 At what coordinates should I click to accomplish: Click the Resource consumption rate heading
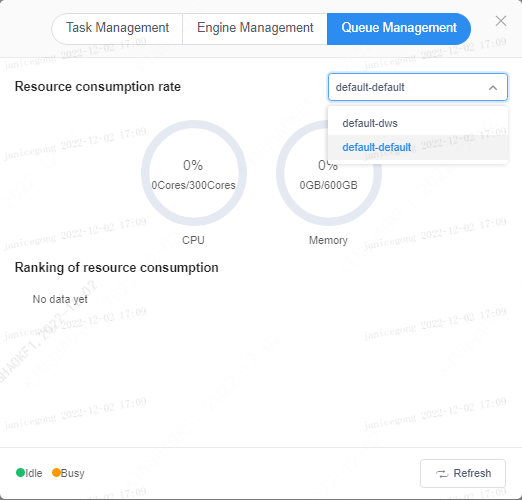98,87
